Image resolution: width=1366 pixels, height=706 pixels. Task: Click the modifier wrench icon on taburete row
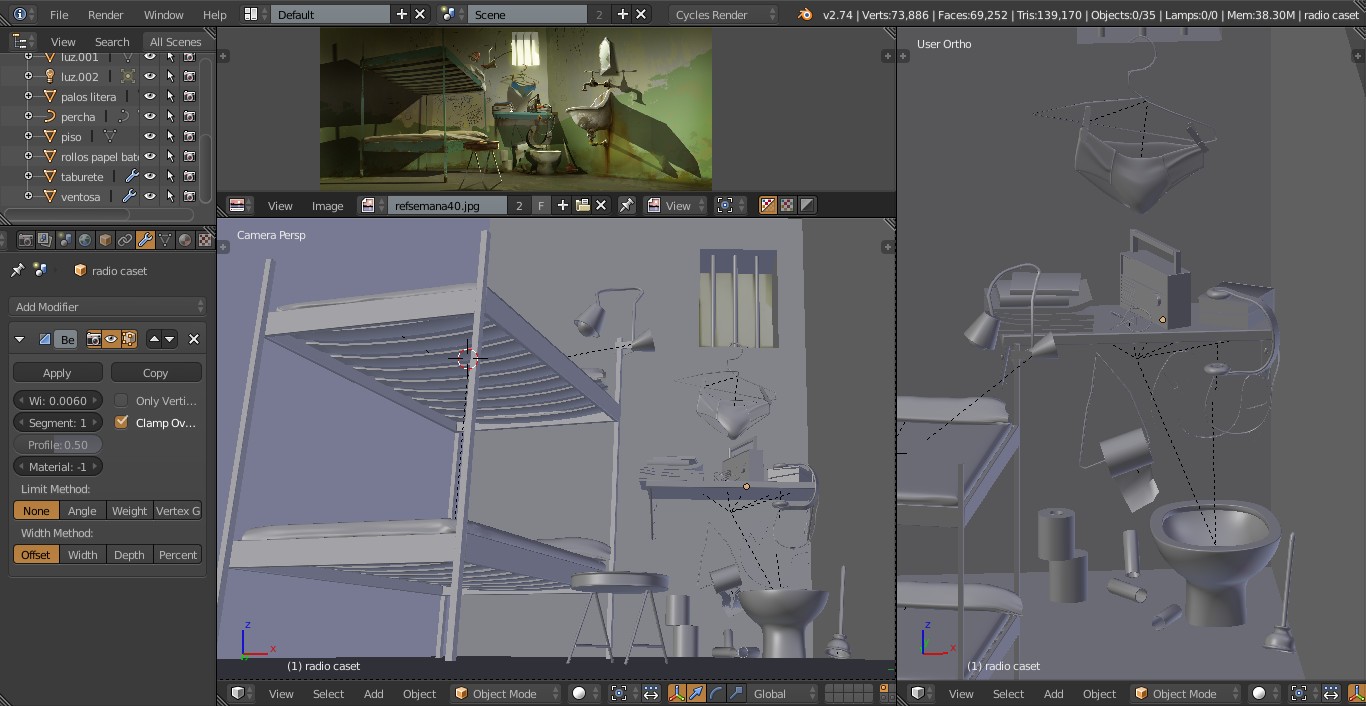131,176
